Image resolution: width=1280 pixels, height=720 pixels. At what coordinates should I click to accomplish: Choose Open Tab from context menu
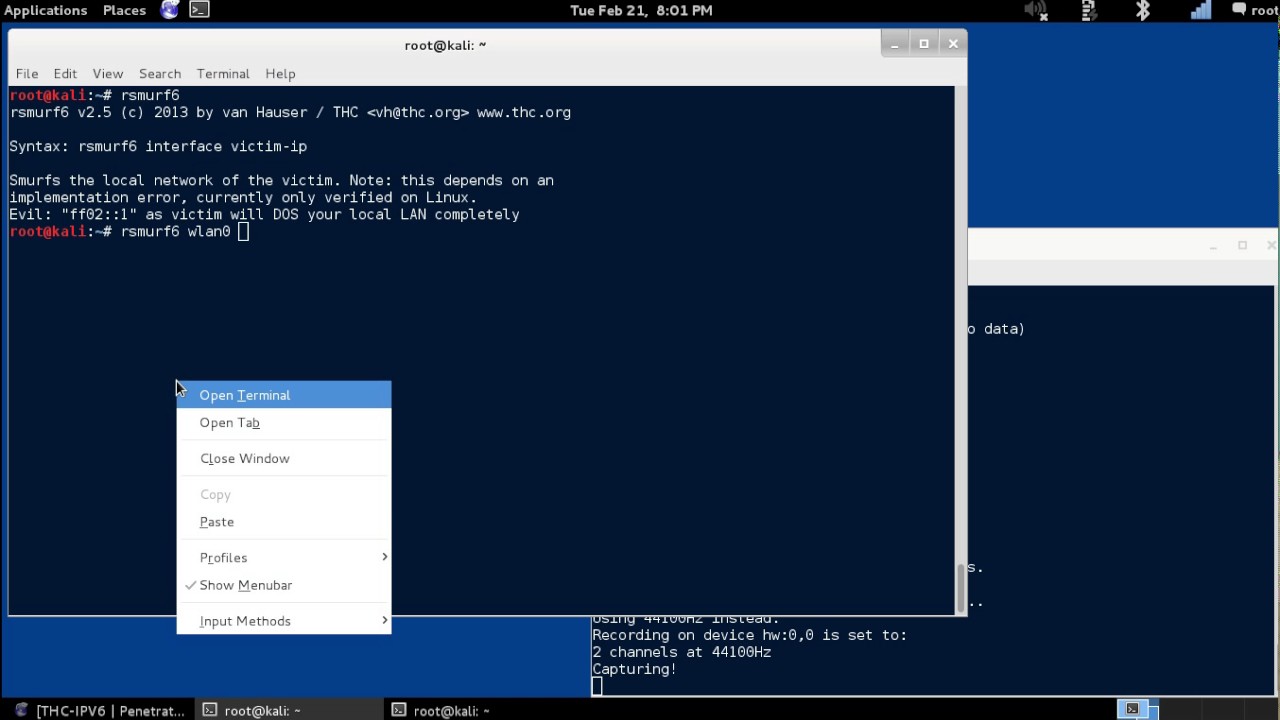(x=284, y=422)
